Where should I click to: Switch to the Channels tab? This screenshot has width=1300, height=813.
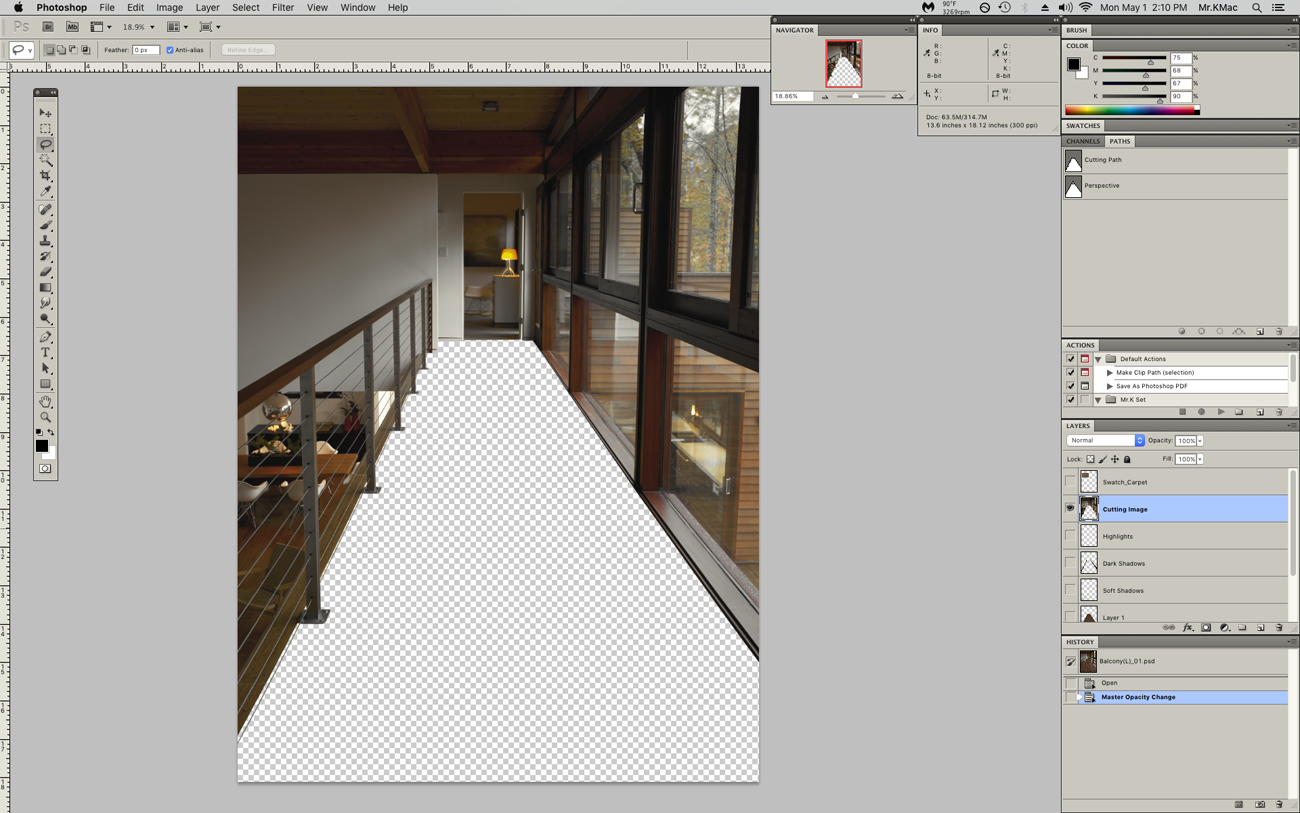coord(1082,141)
